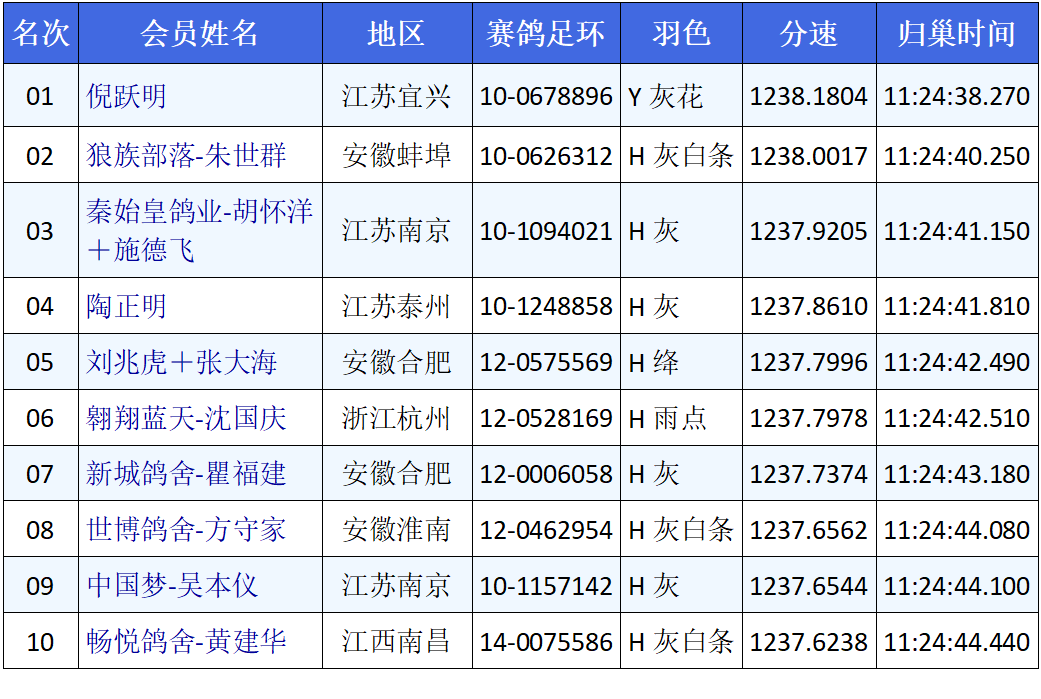Click the 陶正明 name link
1041x699 pixels.
tap(126, 306)
